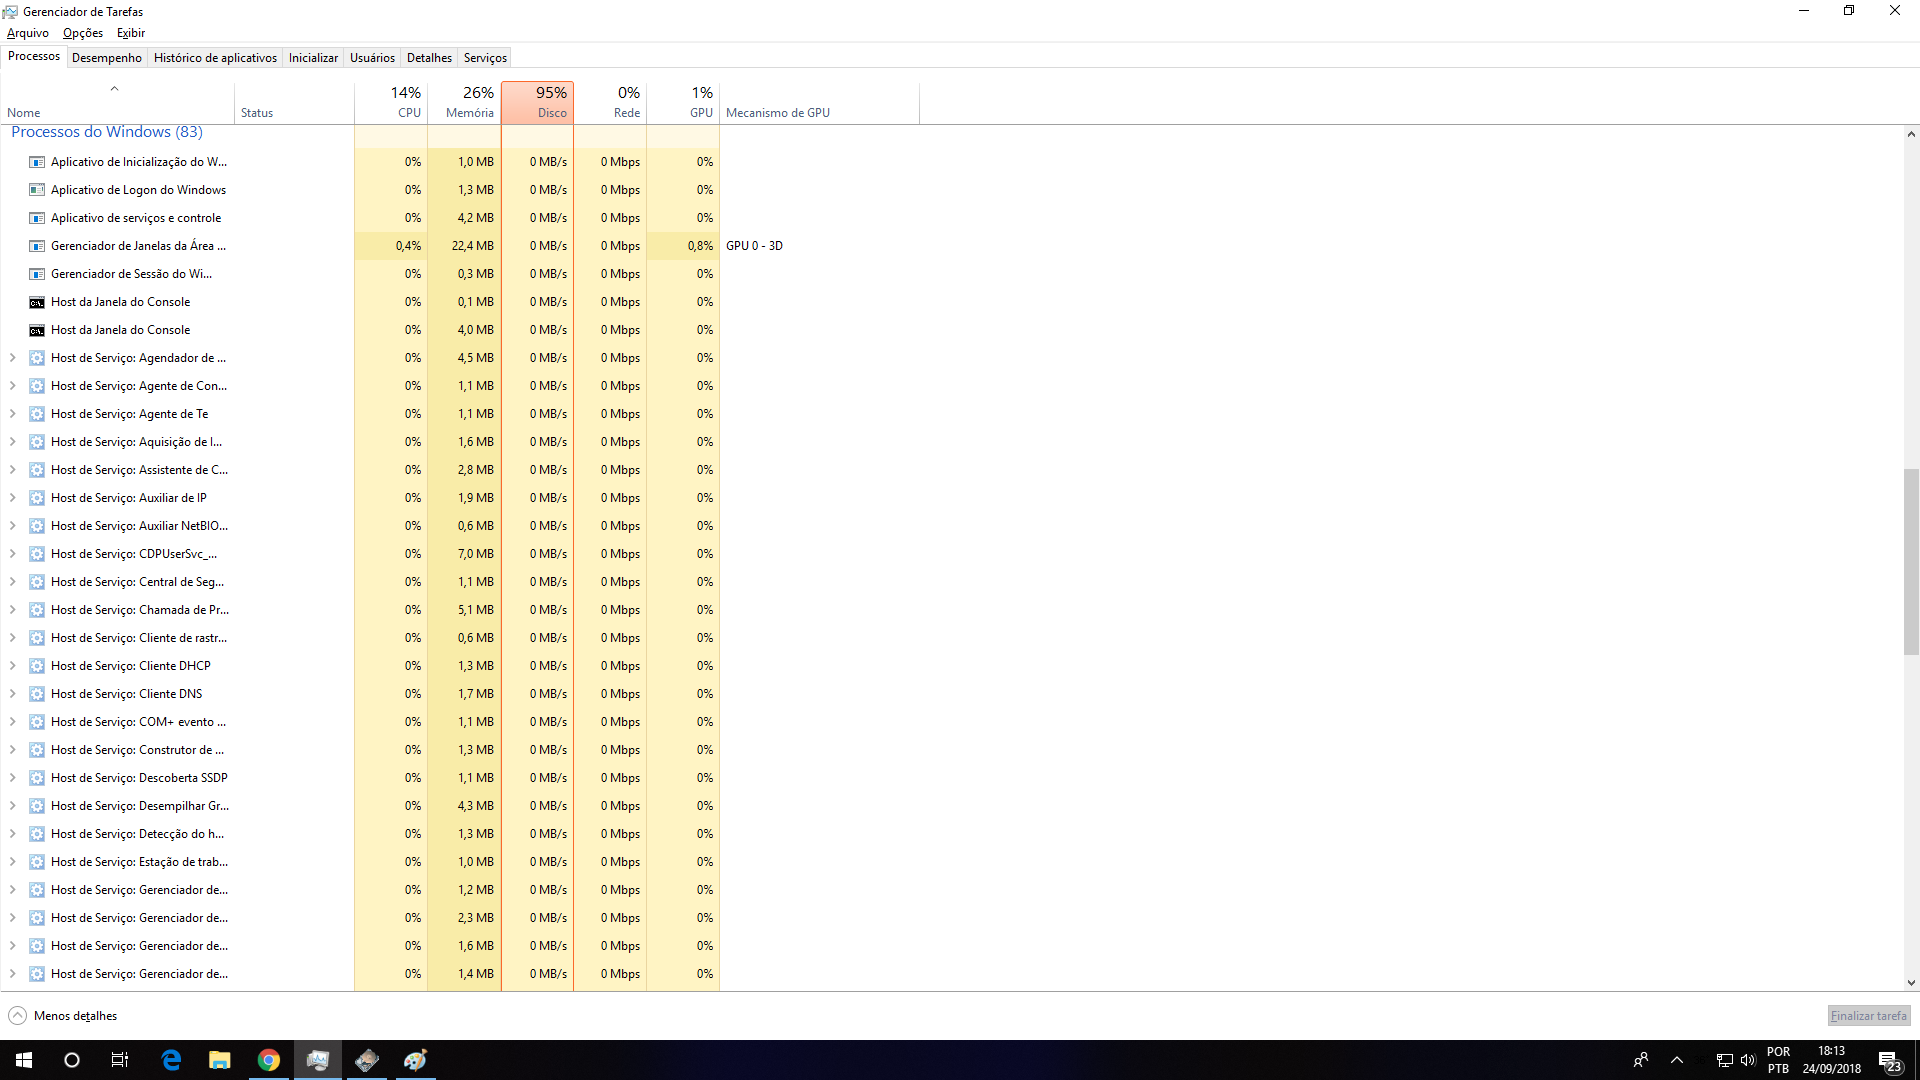This screenshot has width=1920, height=1080.
Task: Click the Task Manager title bar icon
Action: (10, 12)
